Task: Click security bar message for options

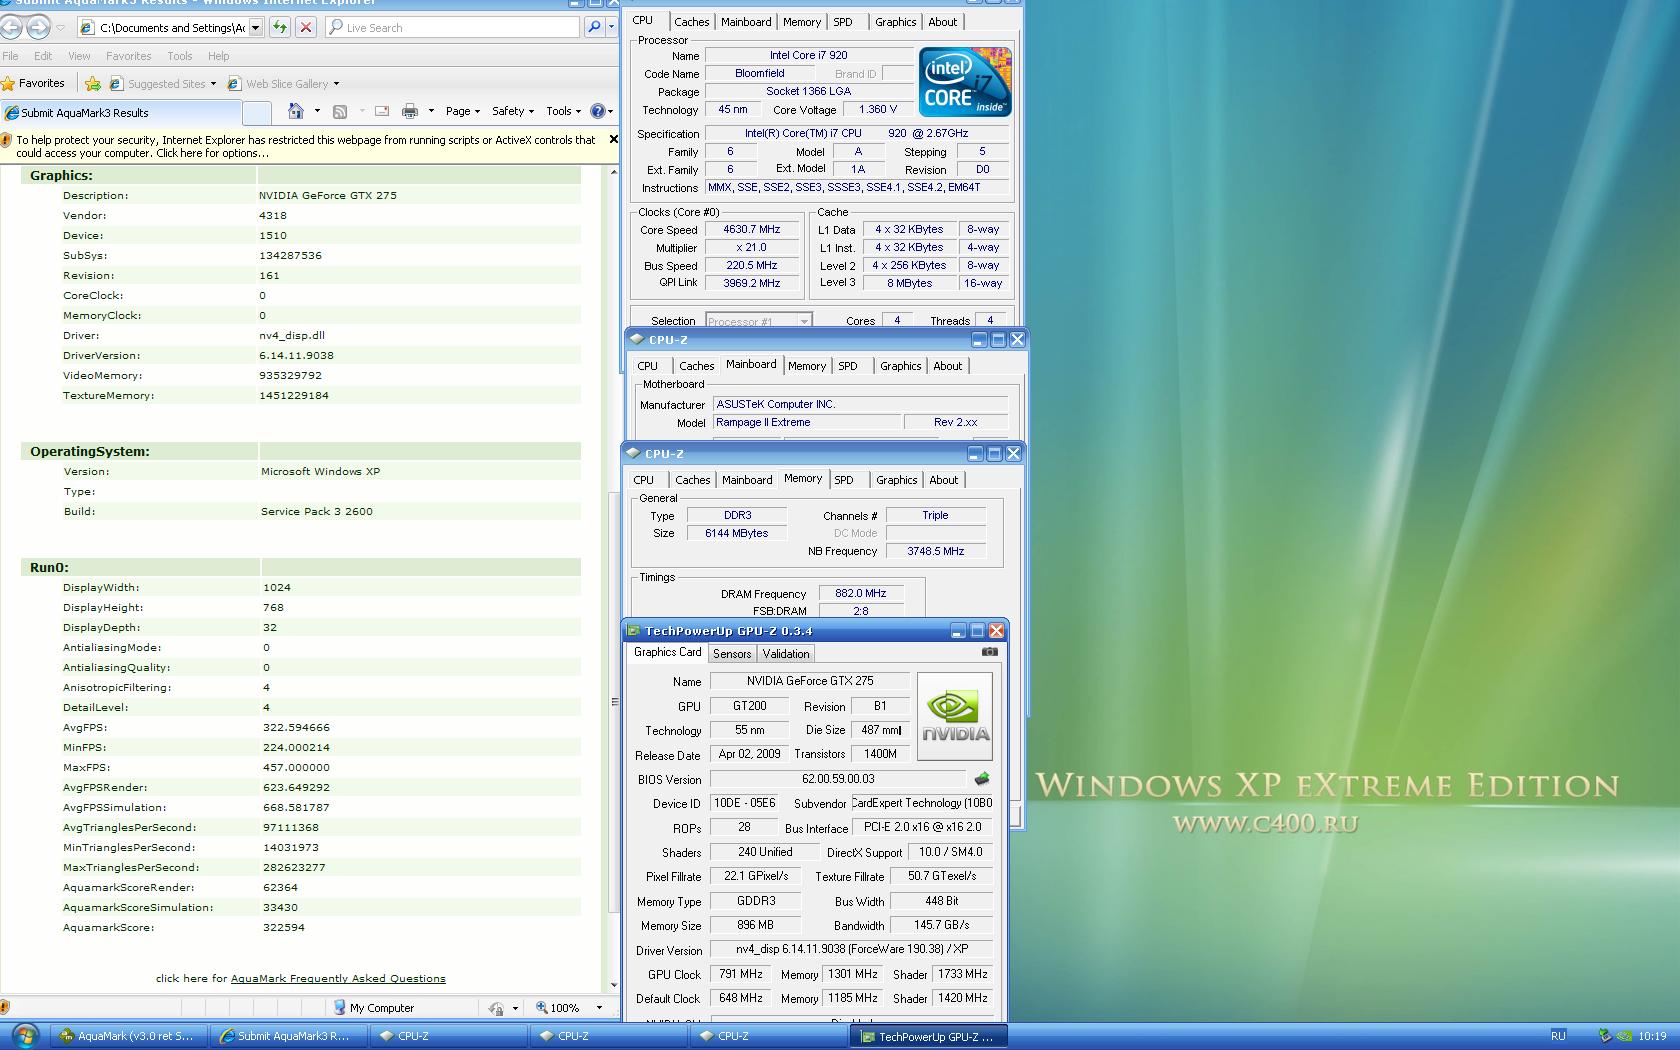Action: coord(306,146)
